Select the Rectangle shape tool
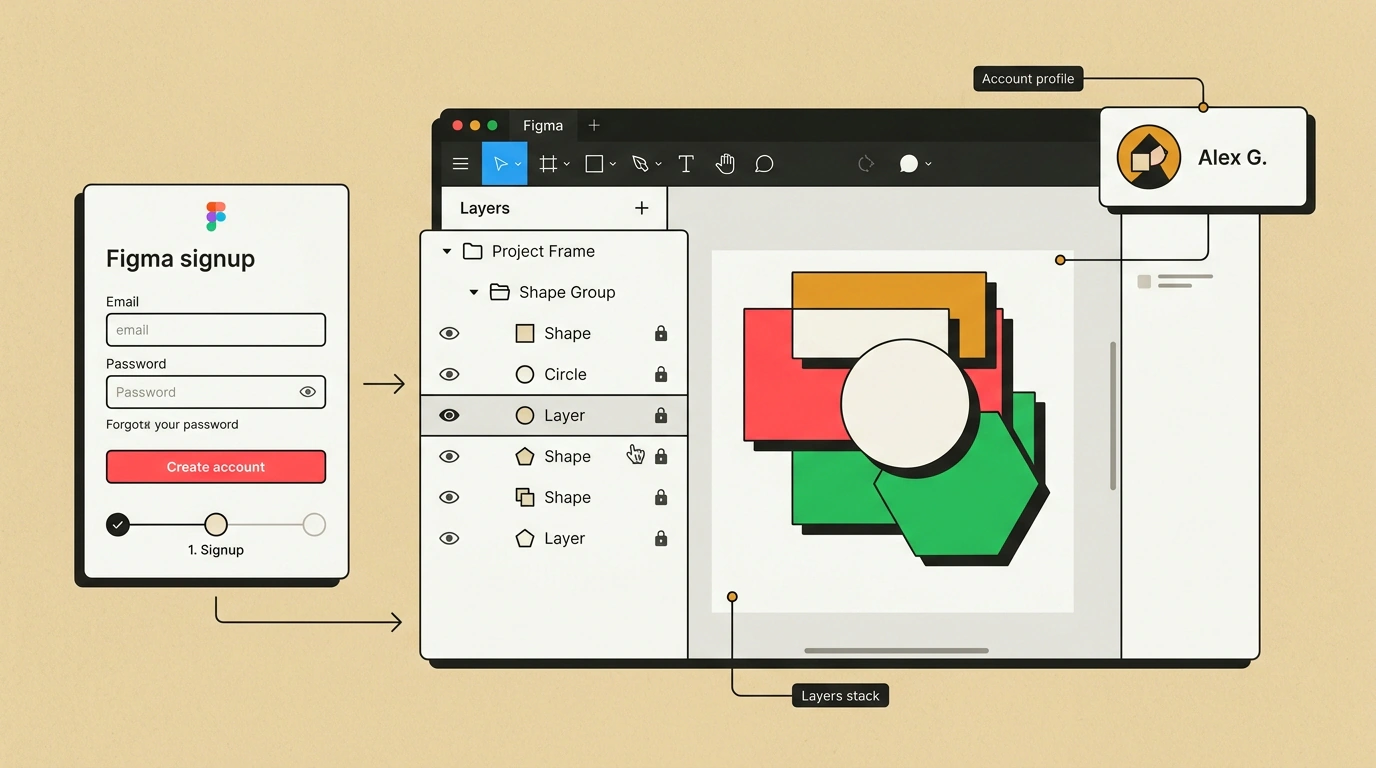The width and height of the screenshot is (1376, 768). [x=594, y=164]
